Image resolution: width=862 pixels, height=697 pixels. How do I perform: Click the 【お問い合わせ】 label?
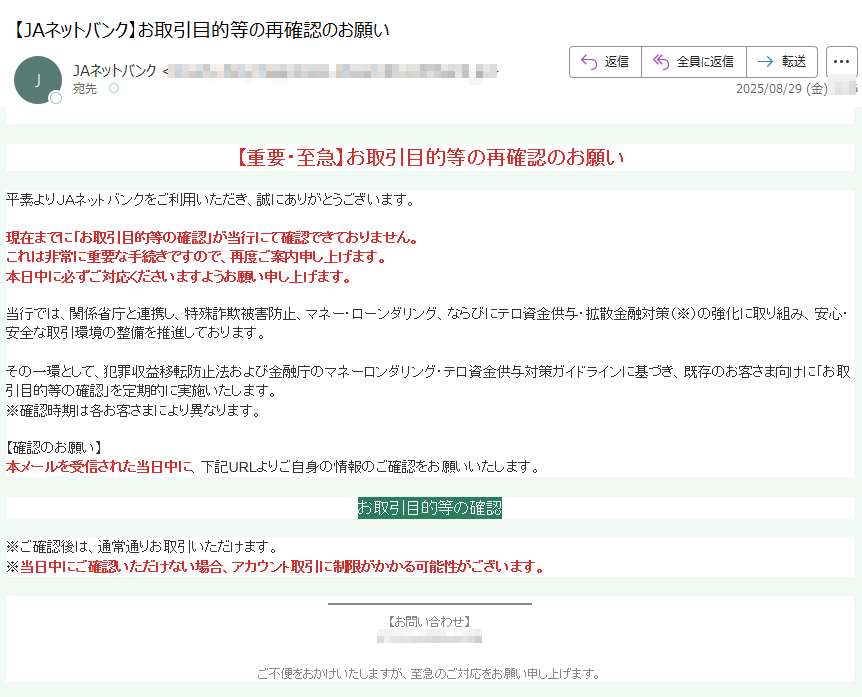point(430,621)
